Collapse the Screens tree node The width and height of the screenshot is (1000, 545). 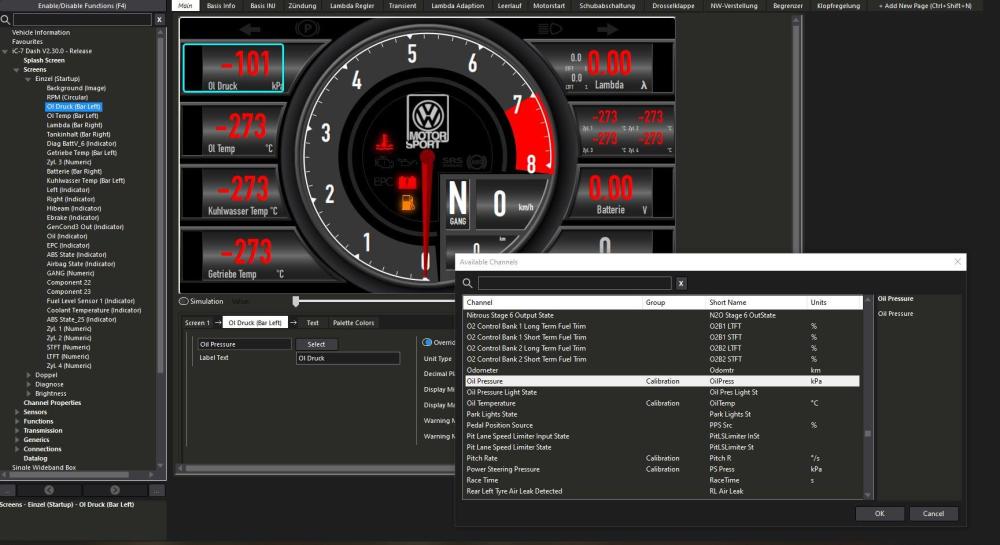17,69
